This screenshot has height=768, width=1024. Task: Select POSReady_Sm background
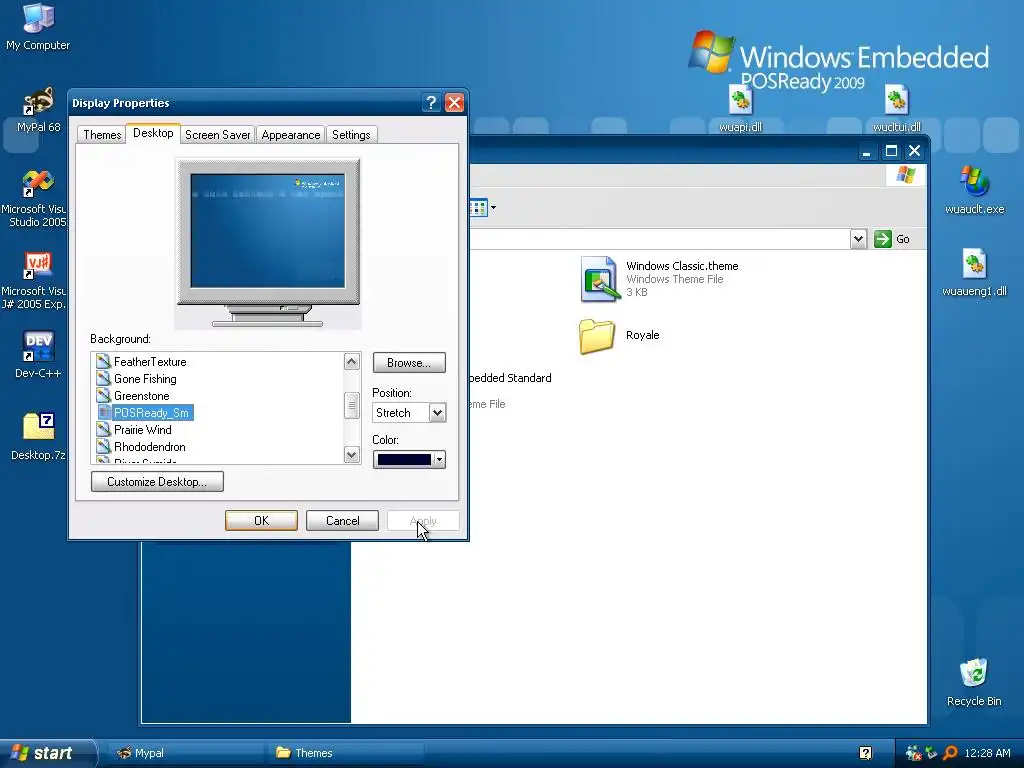[x=151, y=413]
